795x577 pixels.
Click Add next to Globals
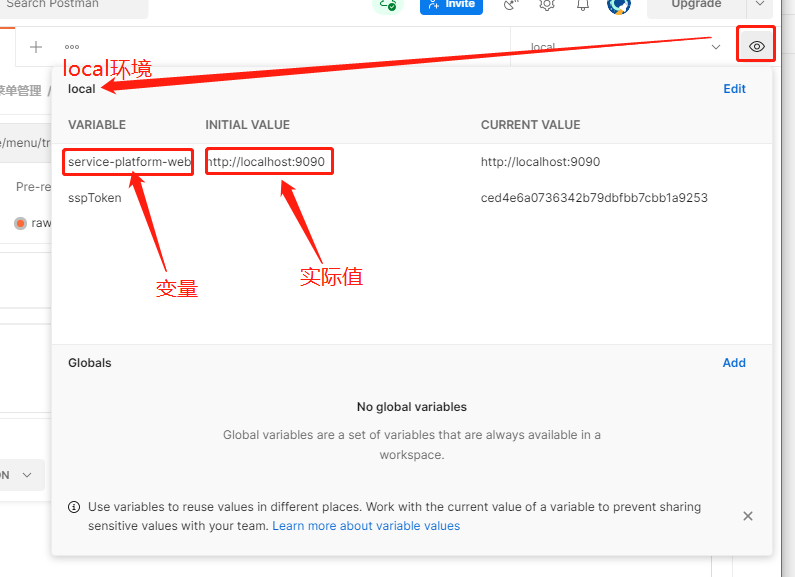pos(734,363)
